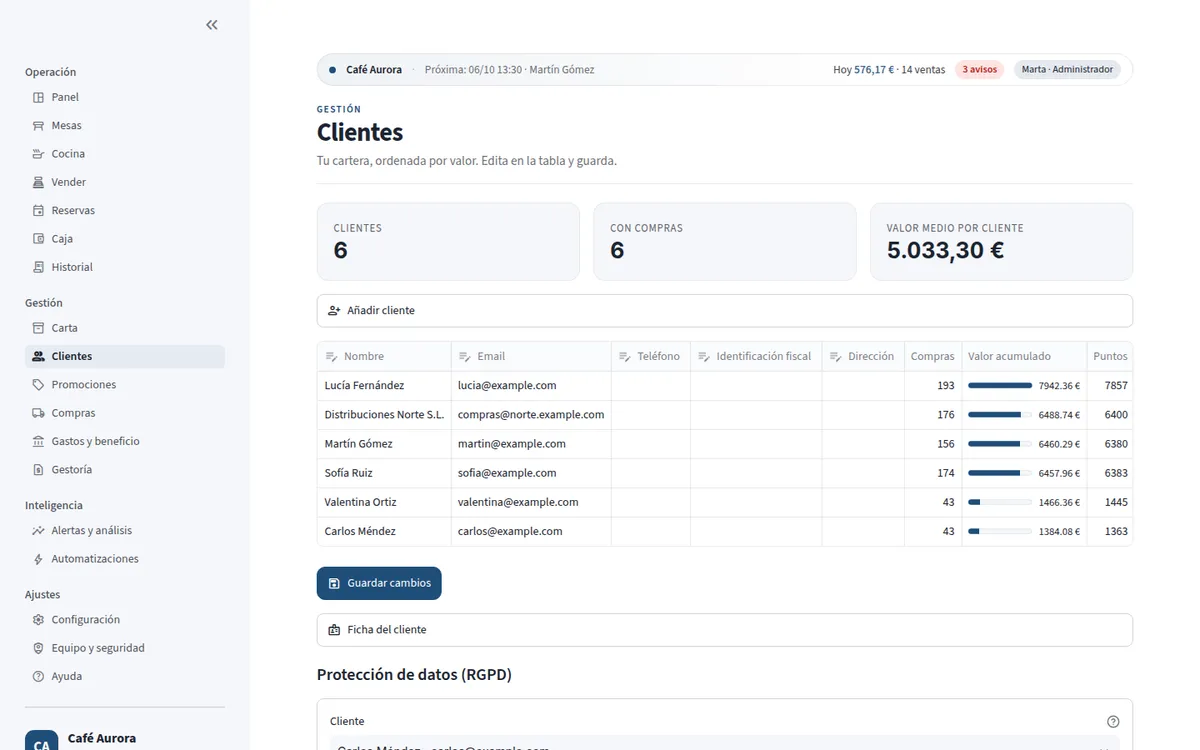Open the Cliente dropdown under Protección de datos

[725, 744]
